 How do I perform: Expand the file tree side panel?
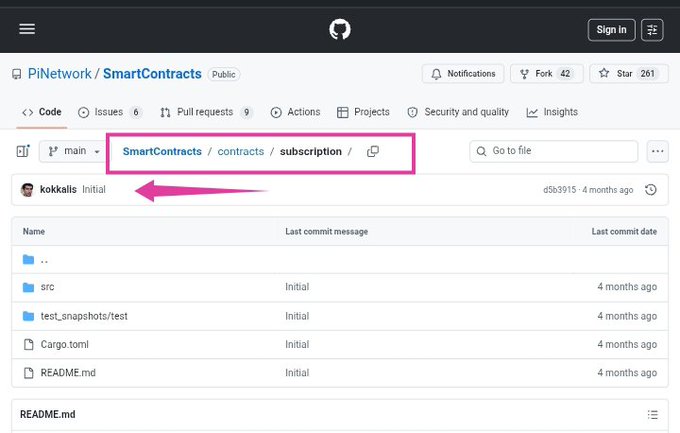click(23, 151)
